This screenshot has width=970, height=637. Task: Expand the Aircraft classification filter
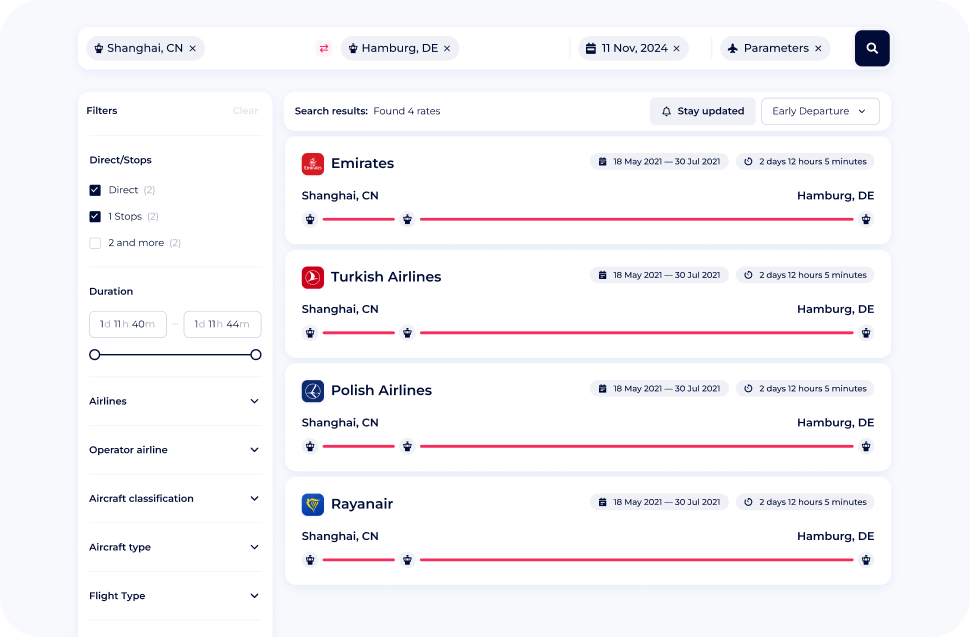[x=175, y=498]
